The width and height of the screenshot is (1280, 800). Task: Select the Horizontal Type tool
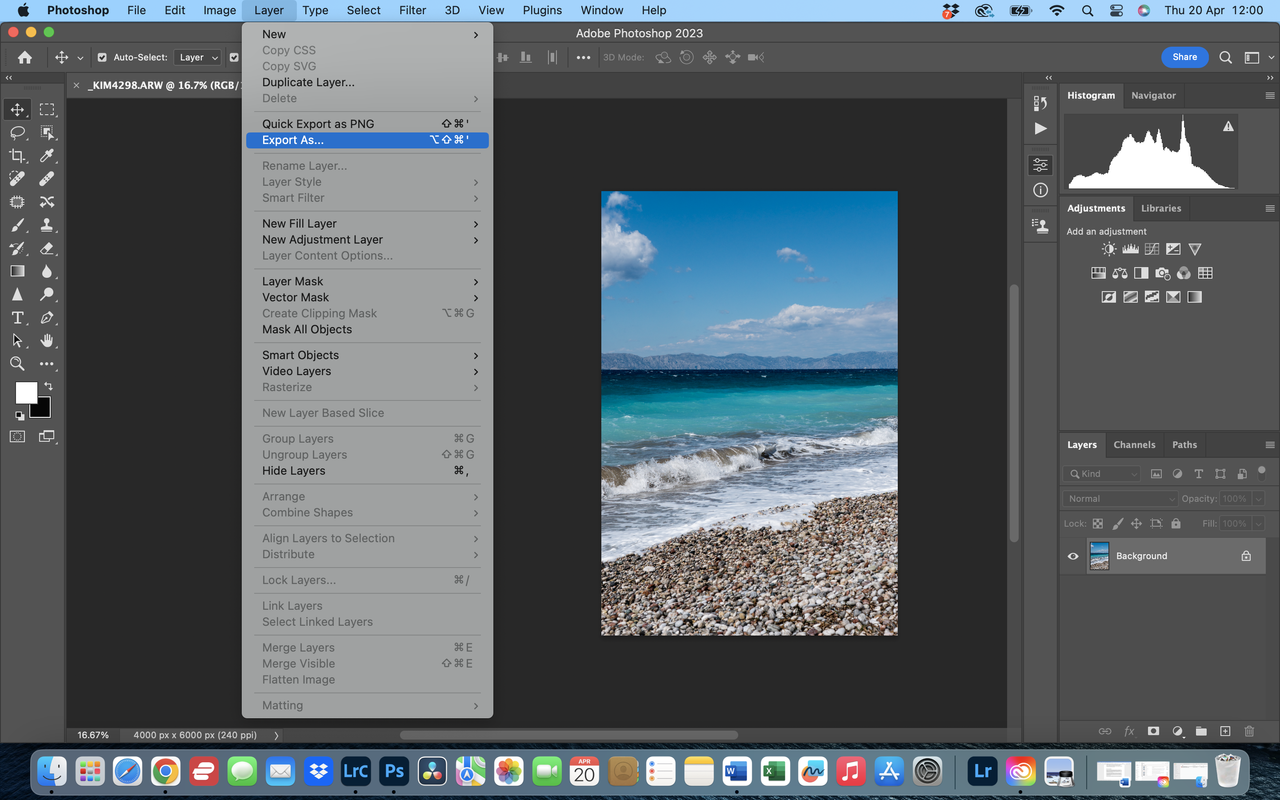click(x=17, y=318)
